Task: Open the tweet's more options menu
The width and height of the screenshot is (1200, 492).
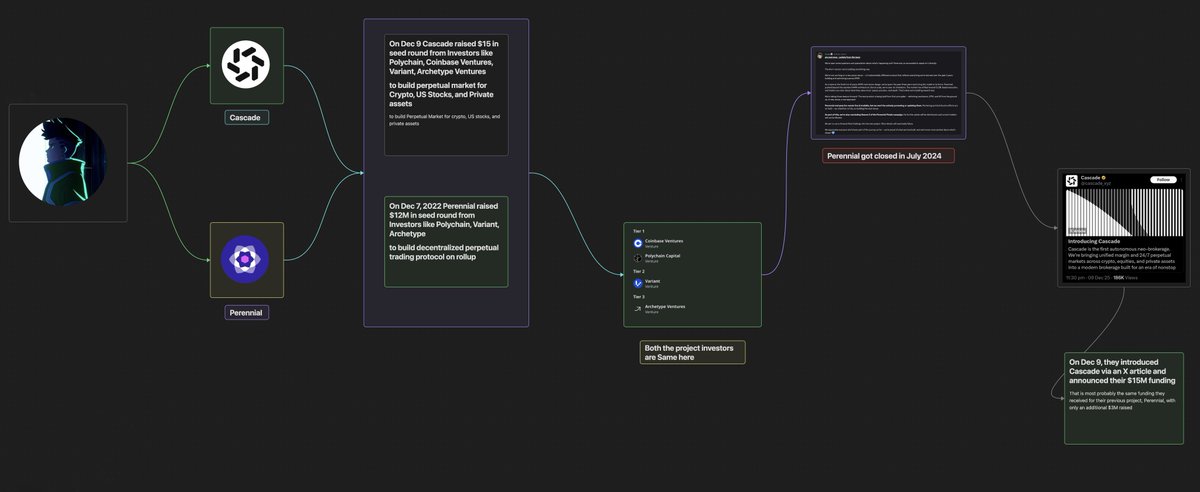Action: pyautogui.click(x=1181, y=180)
